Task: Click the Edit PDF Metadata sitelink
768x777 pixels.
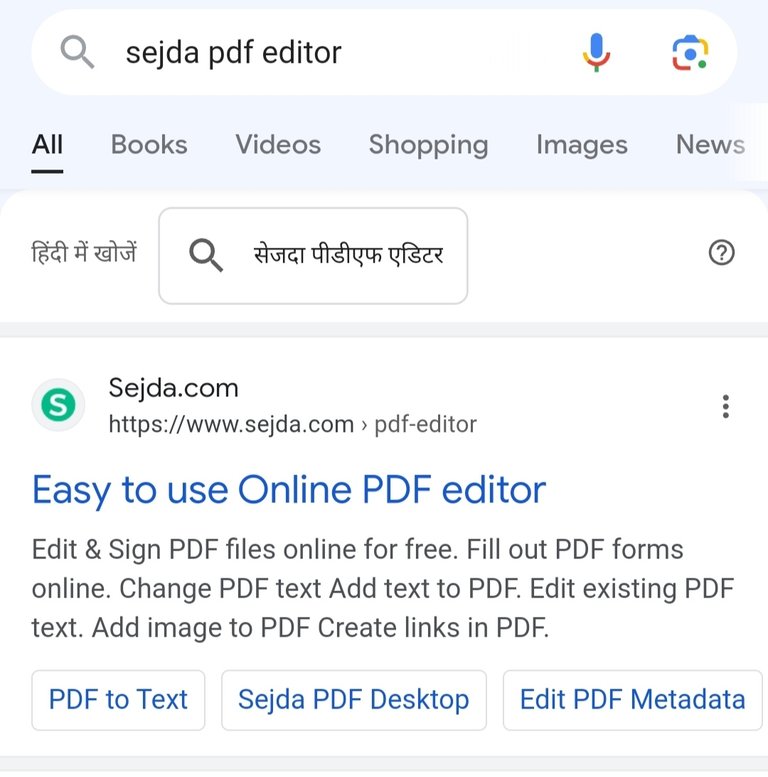Action: [x=632, y=700]
